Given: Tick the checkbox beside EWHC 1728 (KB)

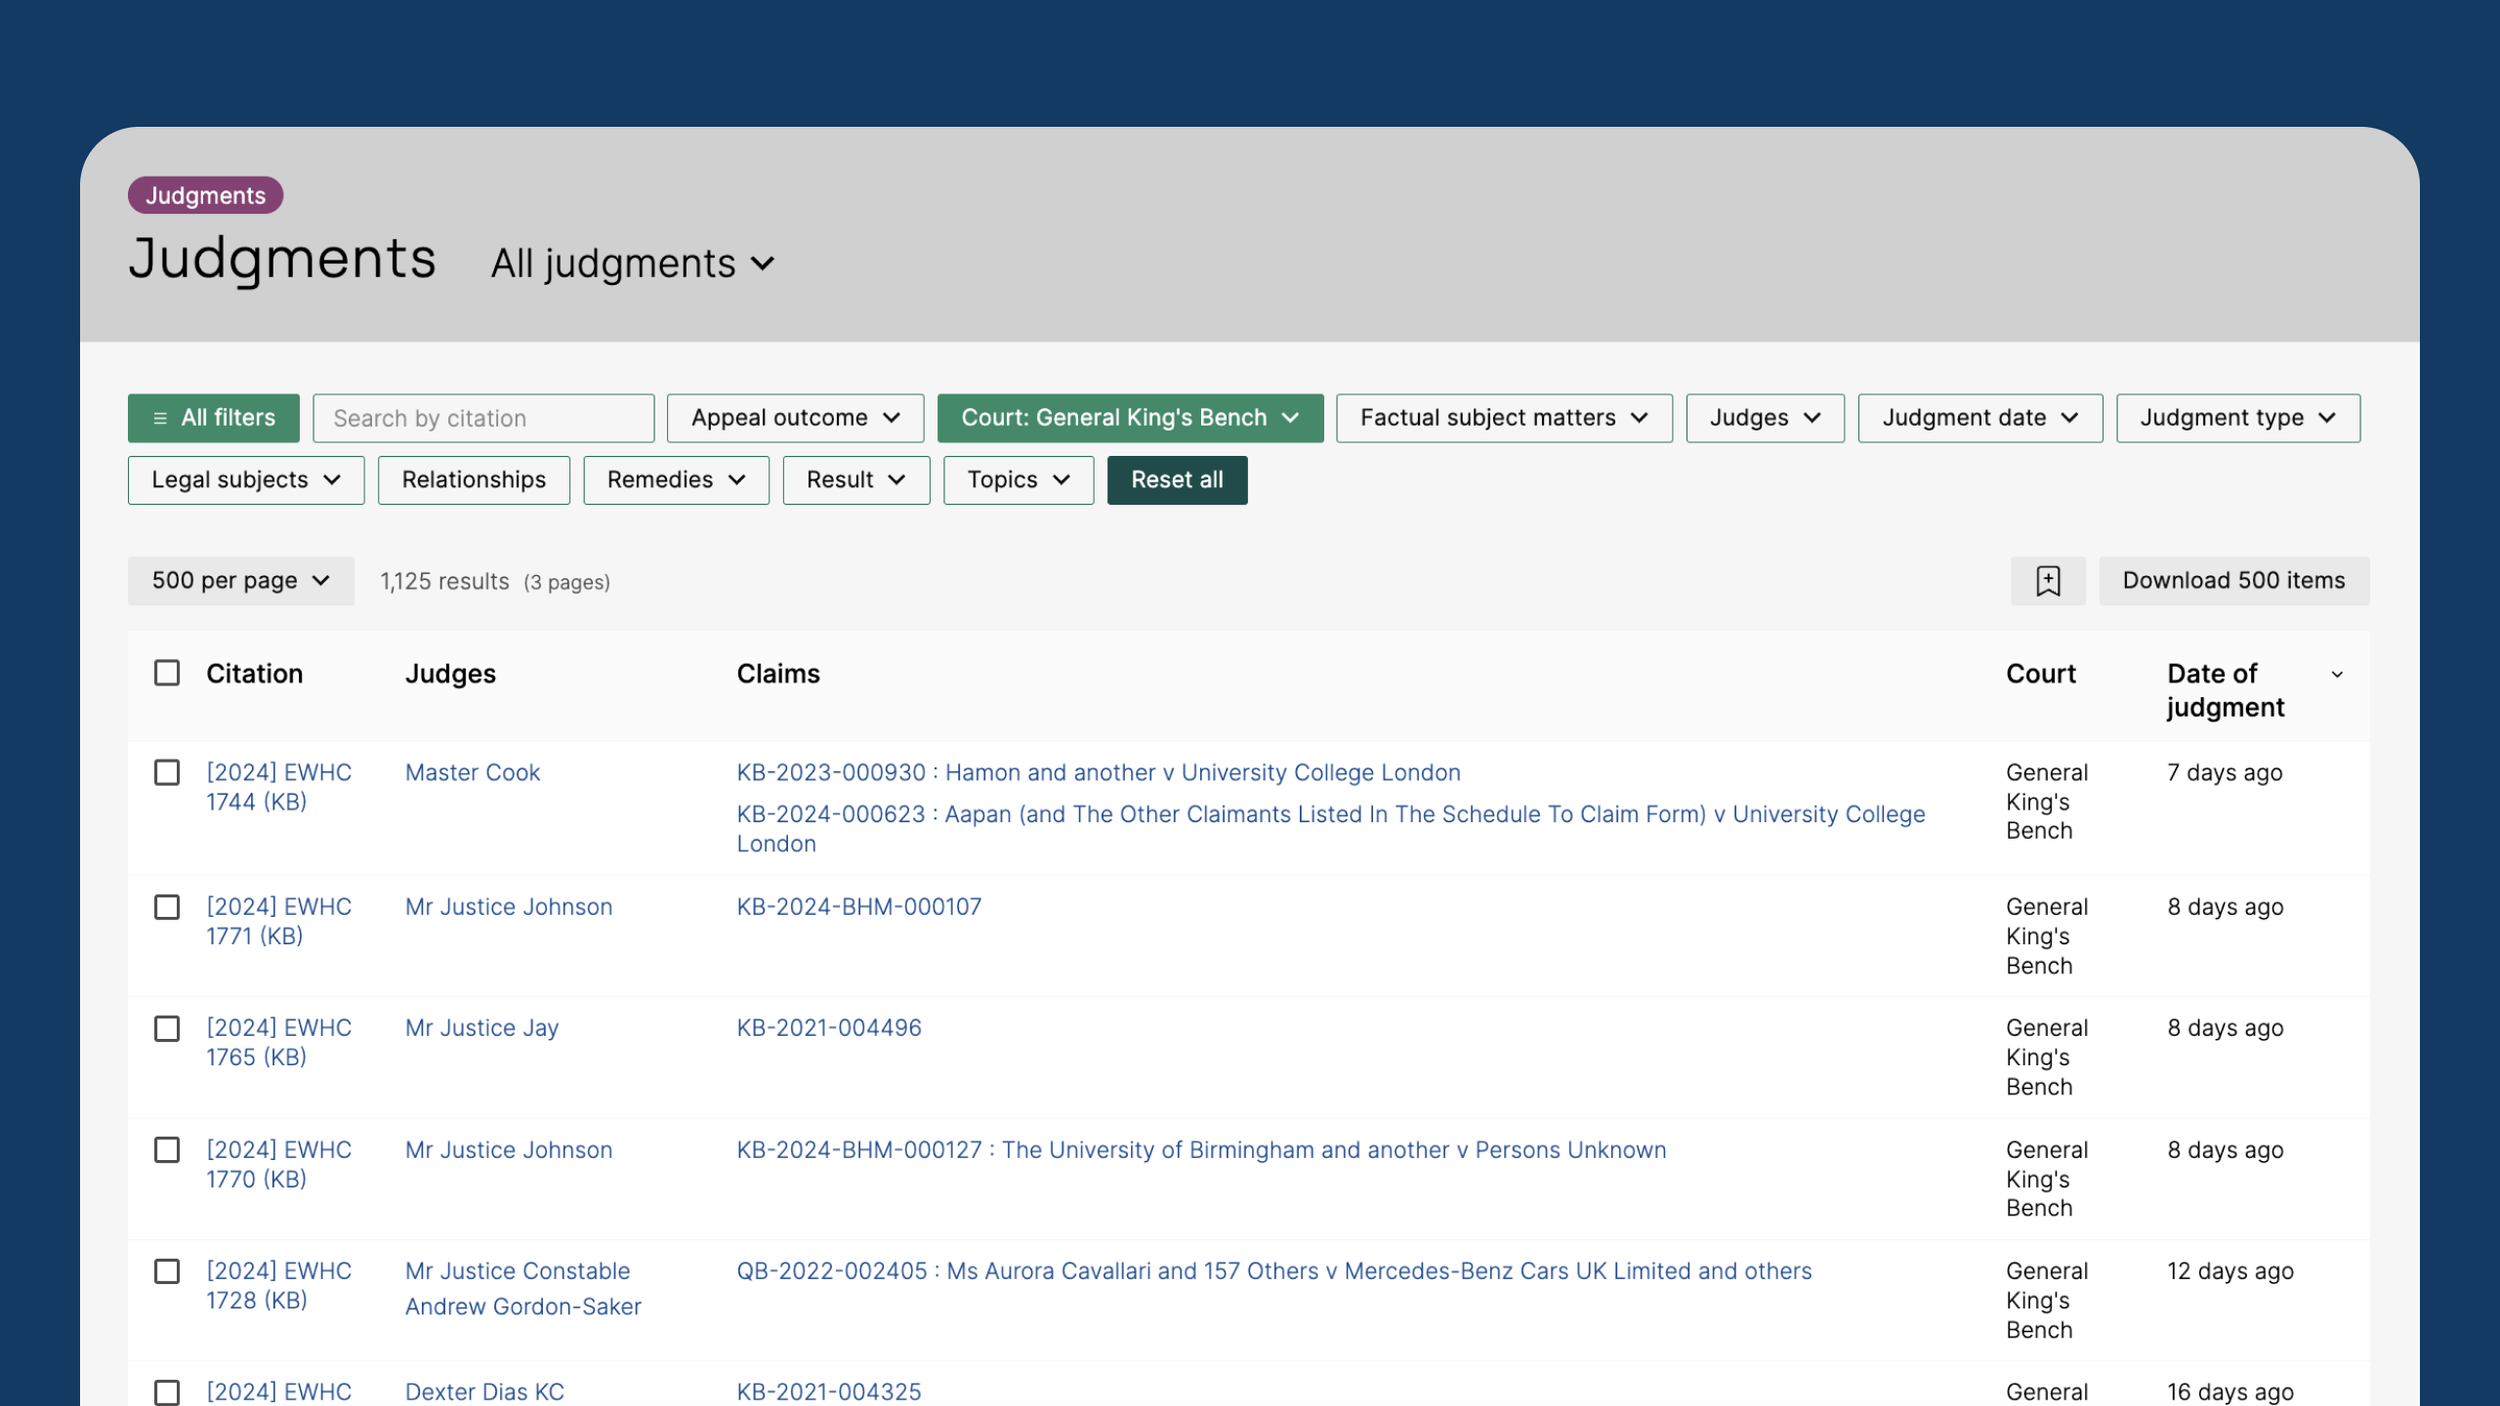Looking at the screenshot, I should (x=167, y=1271).
